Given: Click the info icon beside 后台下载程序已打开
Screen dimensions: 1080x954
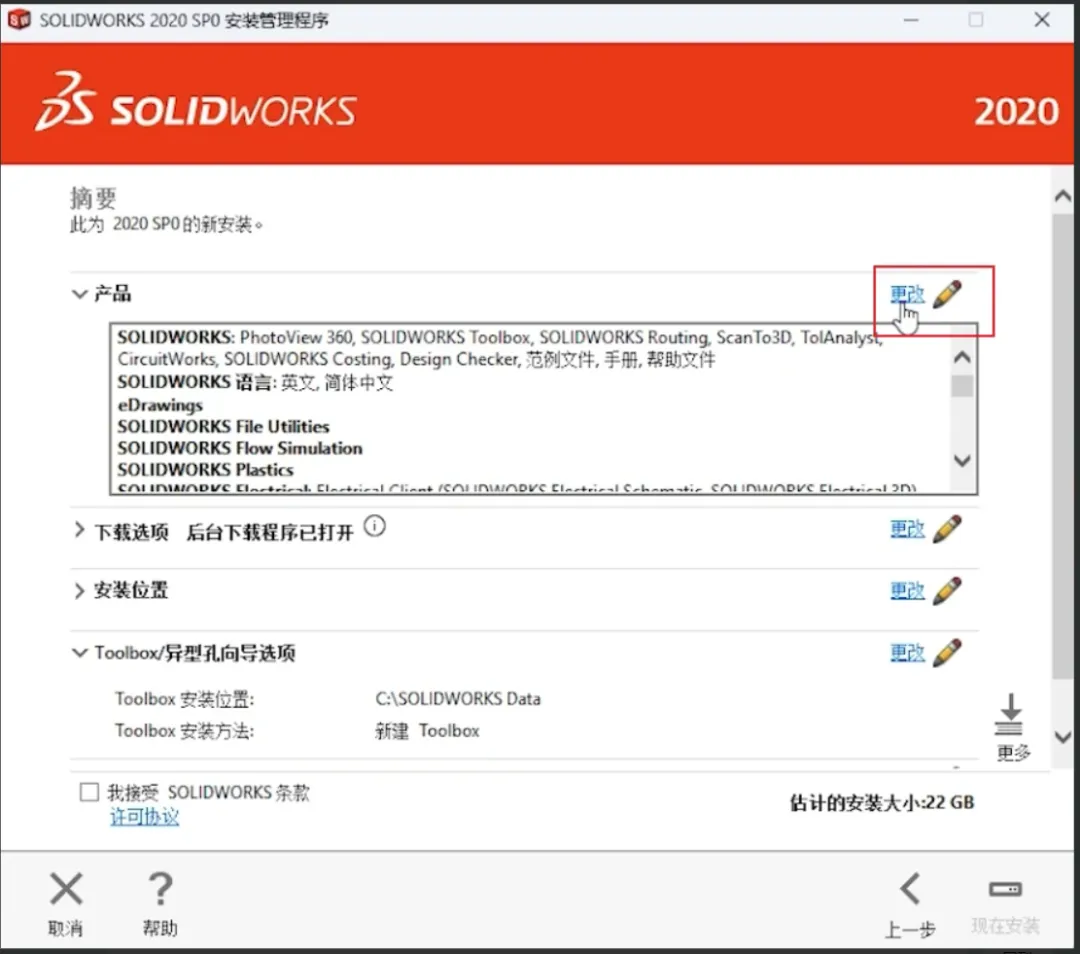Looking at the screenshot, I should (375, 527).
